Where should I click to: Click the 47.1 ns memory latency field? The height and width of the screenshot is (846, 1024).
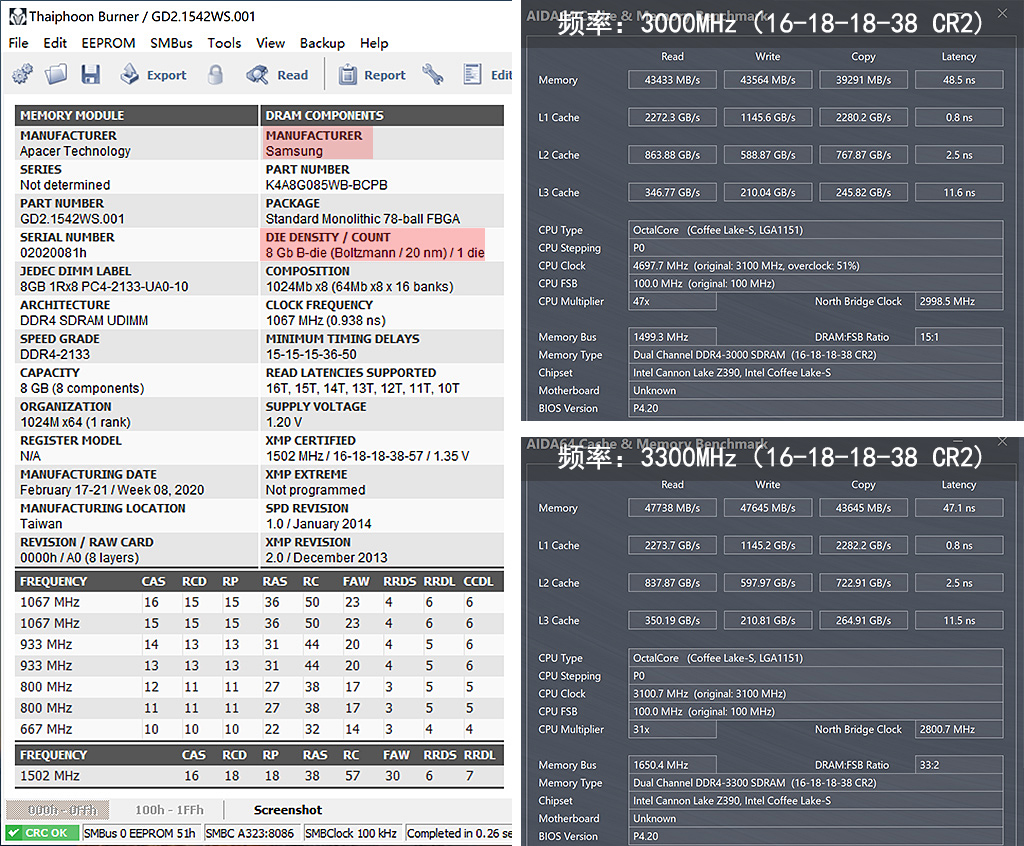[x=959, y=508]
